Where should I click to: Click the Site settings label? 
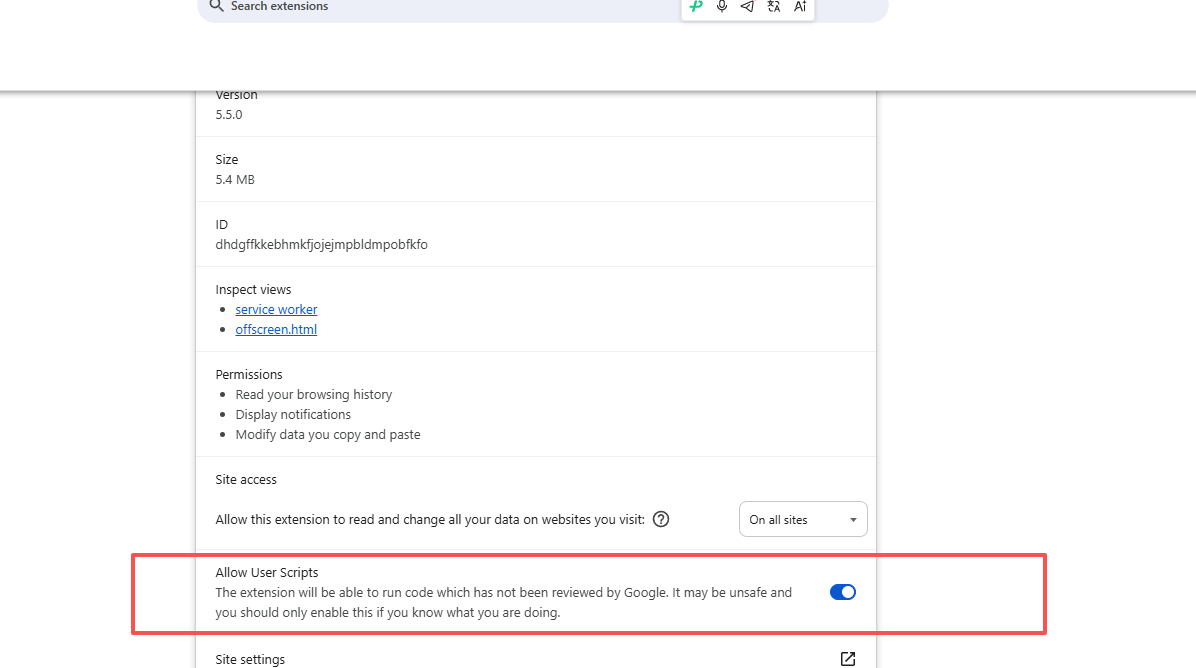(250, 660)
